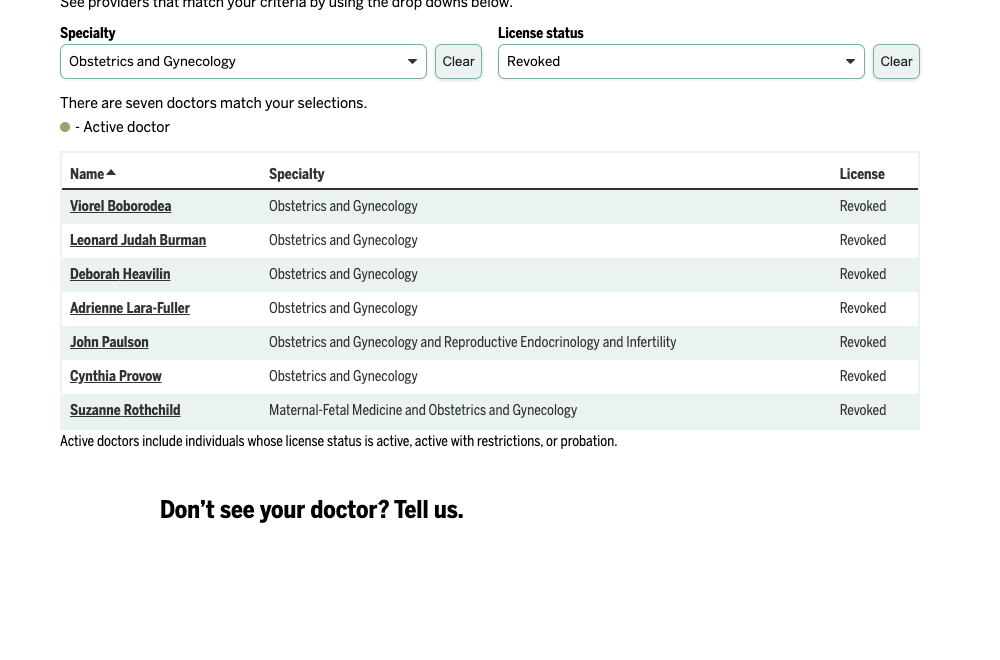1000x660 pixels.
Task: Open the Specialty dropdown
Action: 243,62
